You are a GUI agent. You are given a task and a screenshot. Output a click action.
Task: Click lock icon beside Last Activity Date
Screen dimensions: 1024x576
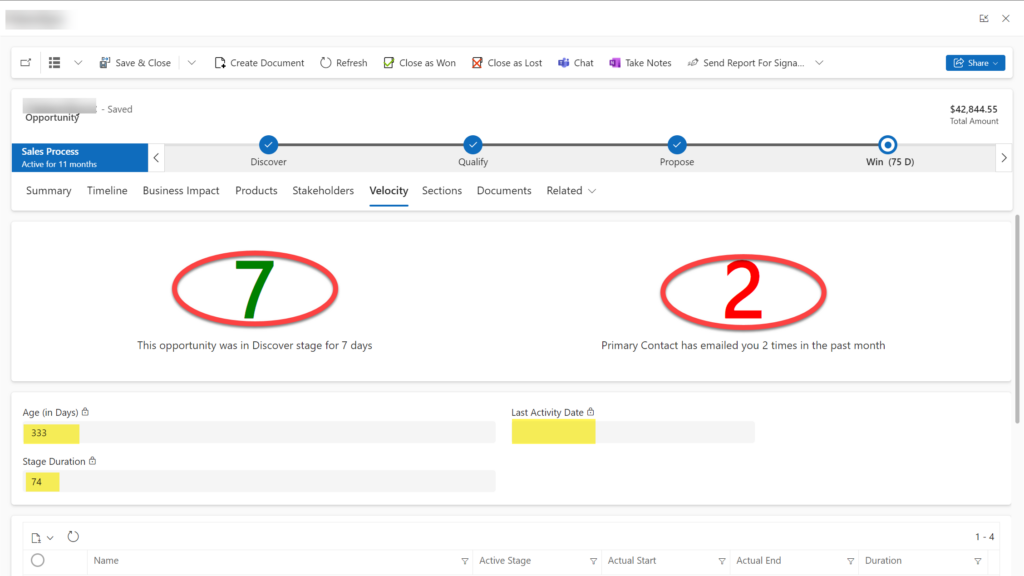click(590, 412)
